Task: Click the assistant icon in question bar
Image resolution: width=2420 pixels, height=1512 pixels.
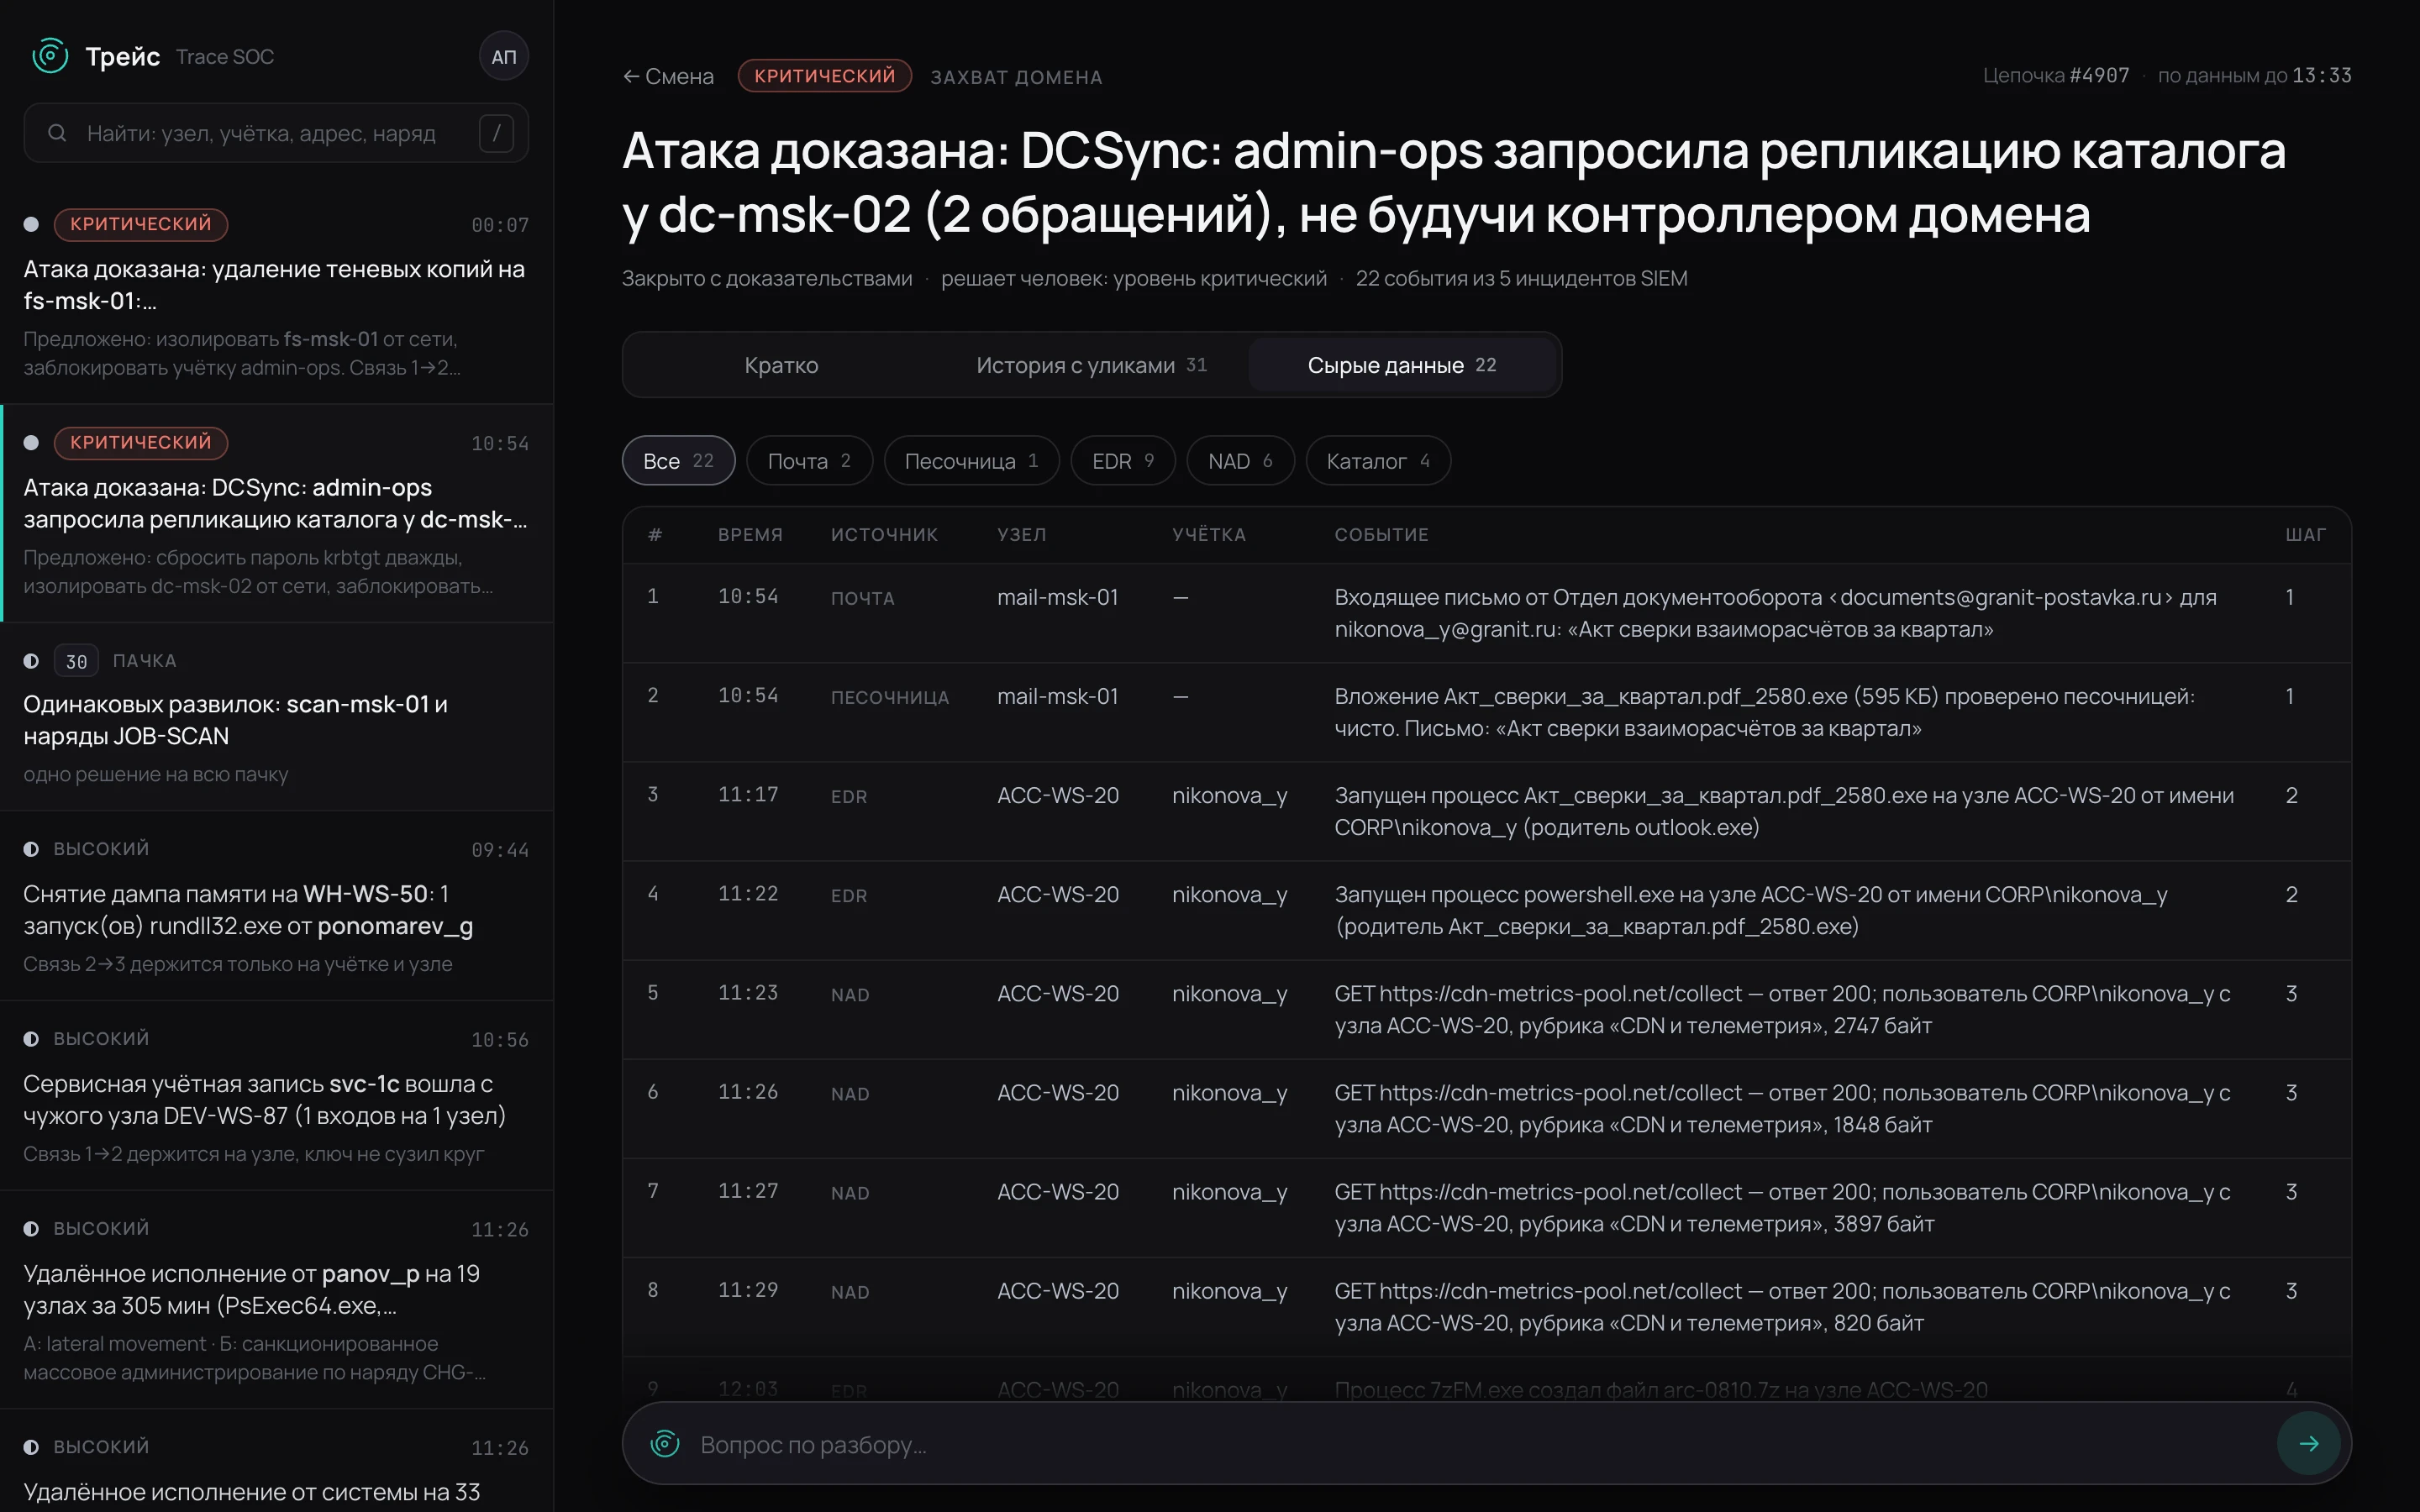Action: click(x=665, y=1443)
